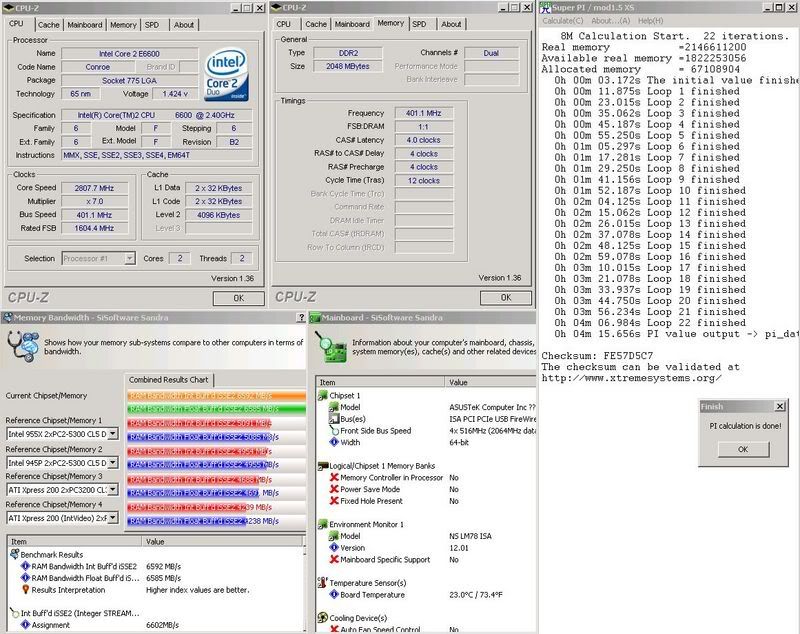This screenshot has width=800, height=634.
Task: Click OK in the left CPU-Z window
Action: pos(238,298)
